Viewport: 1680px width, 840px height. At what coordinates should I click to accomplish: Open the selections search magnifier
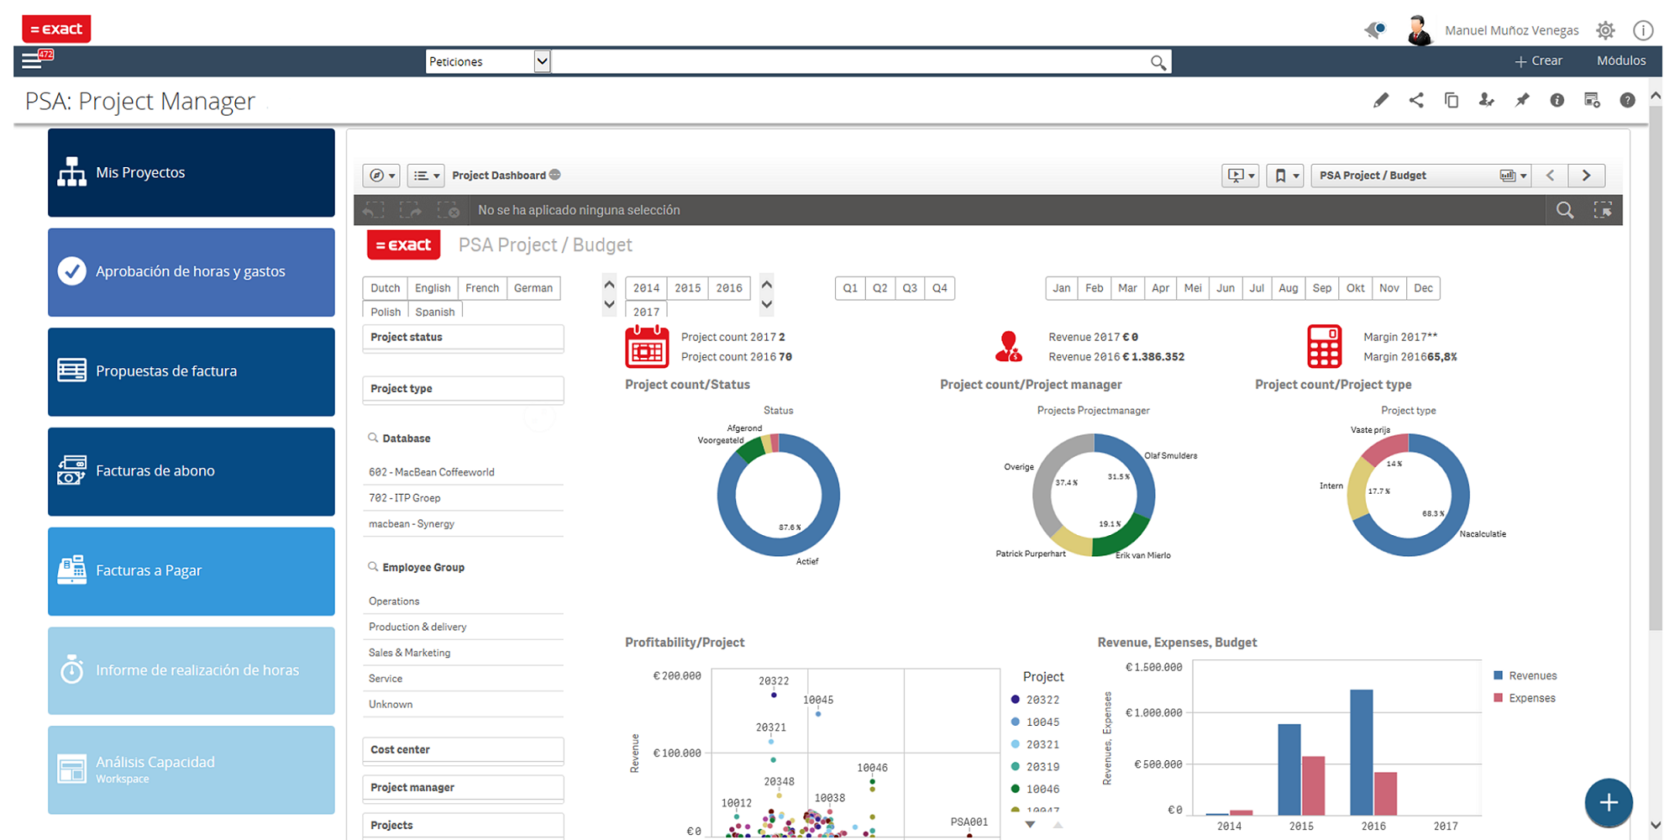[x=1565, y=210]
